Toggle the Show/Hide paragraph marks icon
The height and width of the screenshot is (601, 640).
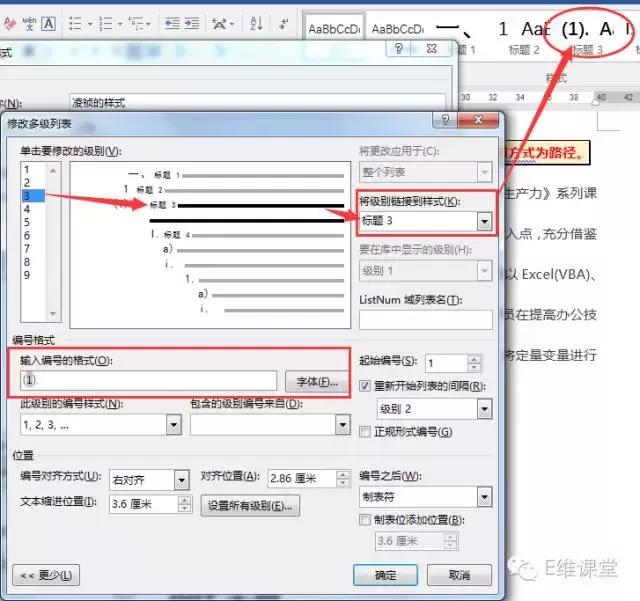283,24
